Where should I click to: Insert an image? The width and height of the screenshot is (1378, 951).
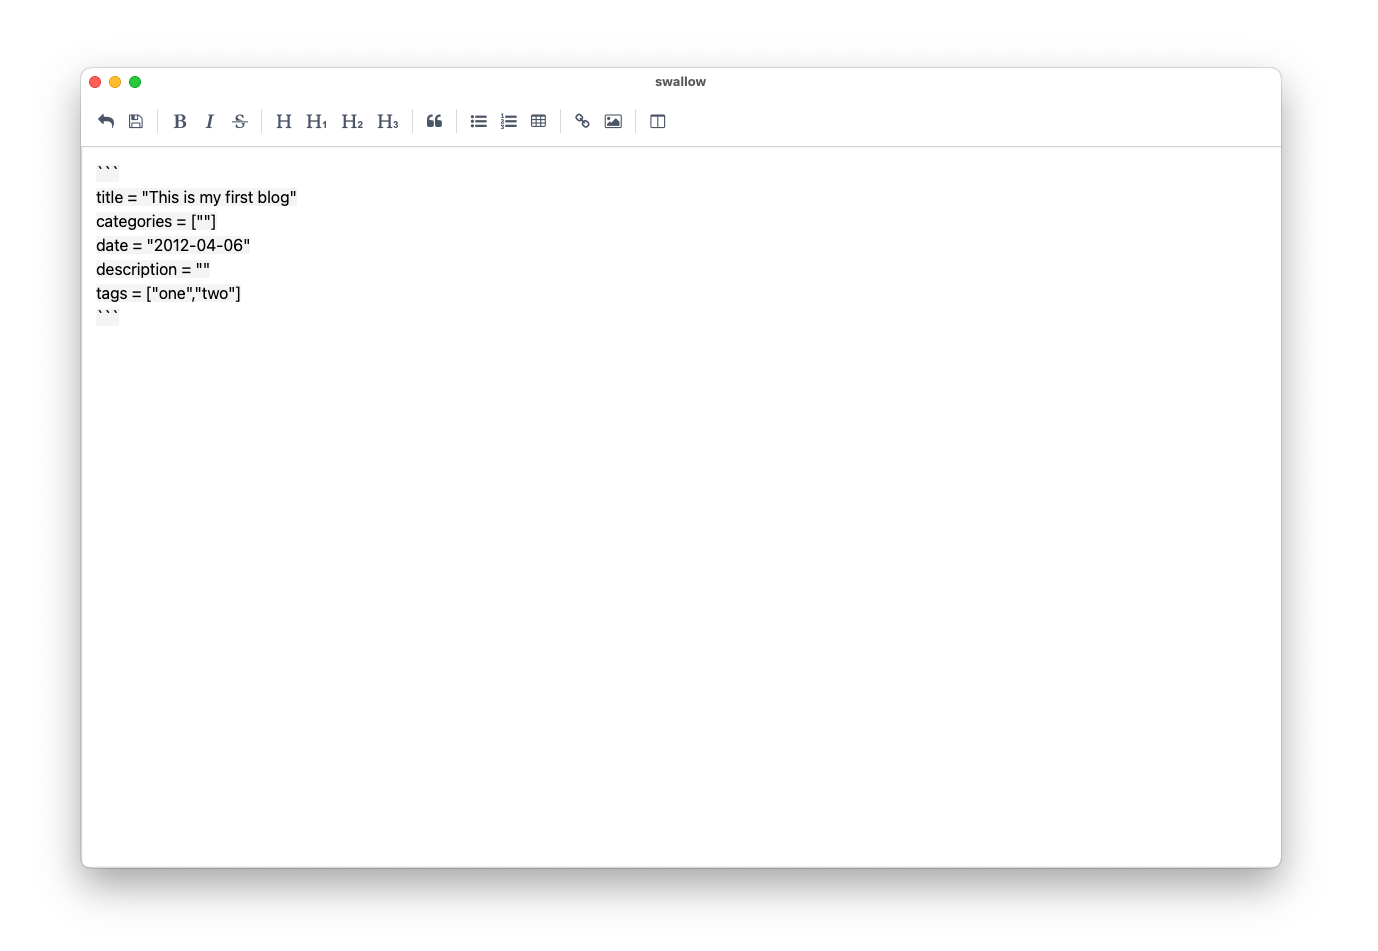(x=613, y=121)
